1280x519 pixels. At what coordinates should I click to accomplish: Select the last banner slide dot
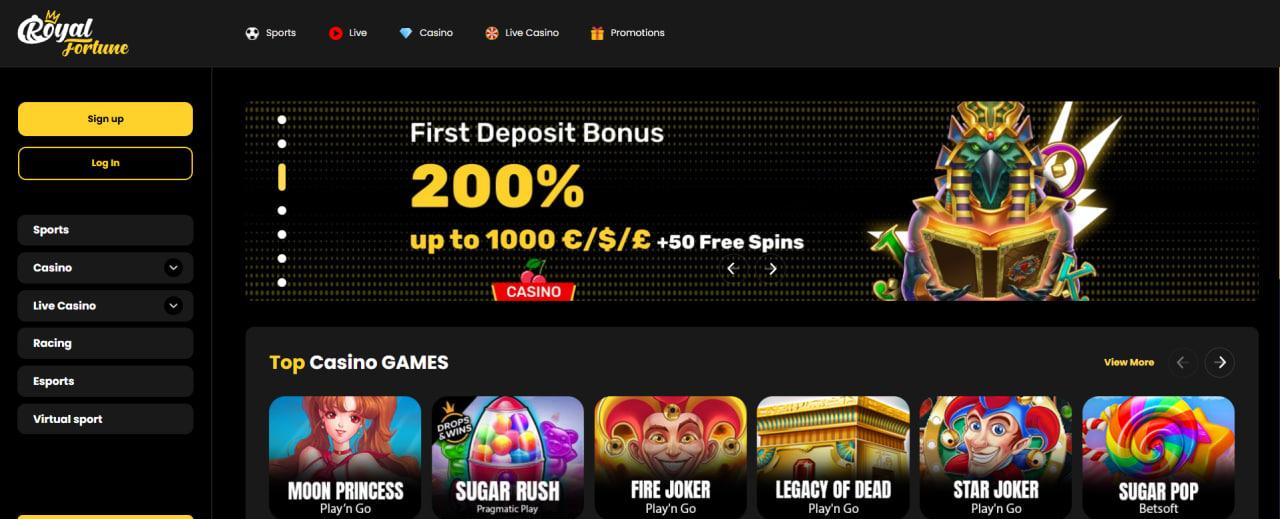point(282,283)
